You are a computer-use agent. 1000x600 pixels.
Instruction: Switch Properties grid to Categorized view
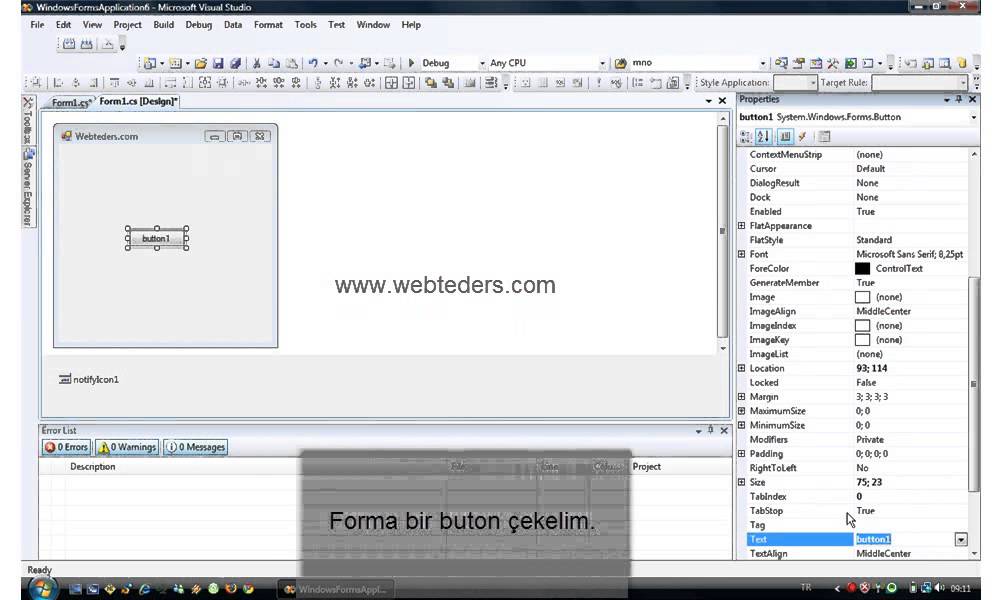[x=746, y=136]
